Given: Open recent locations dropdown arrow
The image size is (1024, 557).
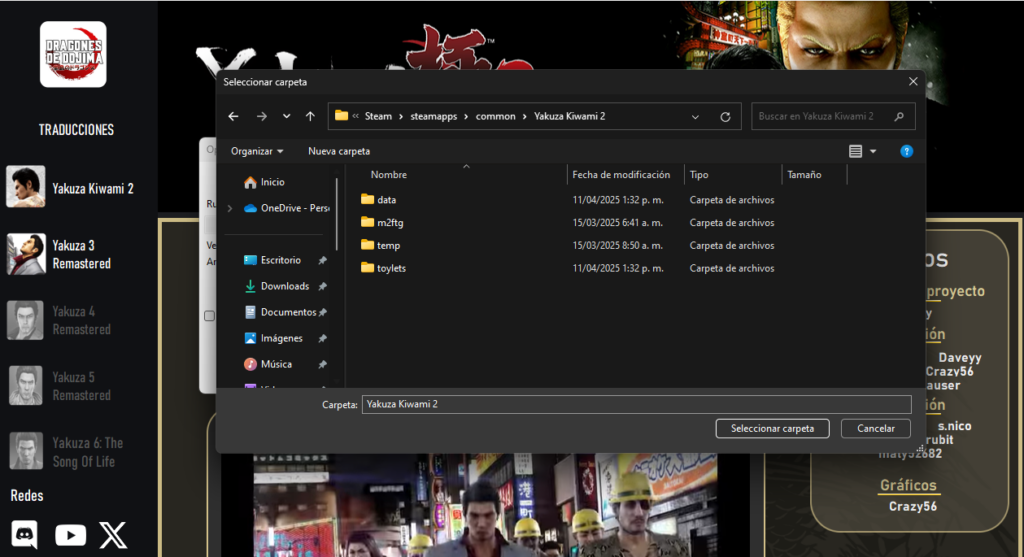Looking at the screenshot, I should point(286,116).
